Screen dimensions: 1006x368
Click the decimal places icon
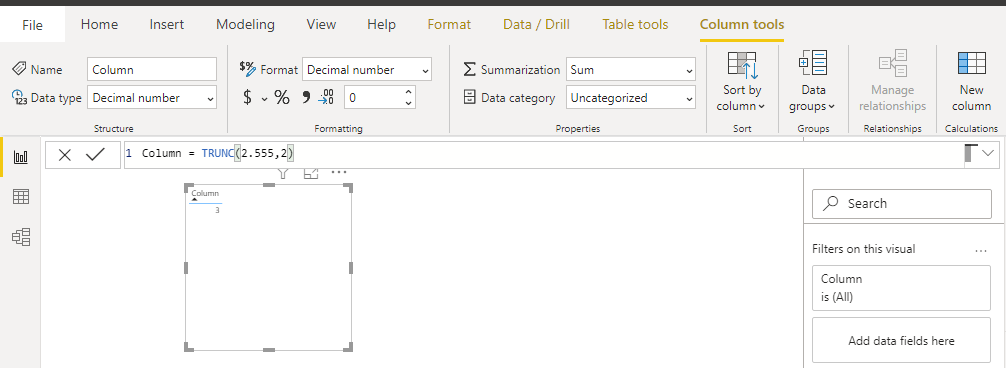pyautogui.click(x=326, y=97)
